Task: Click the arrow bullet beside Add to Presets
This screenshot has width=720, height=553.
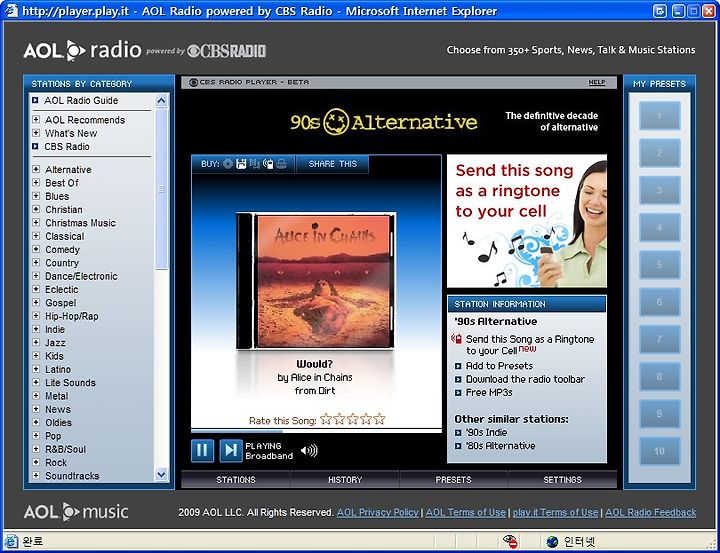Action: [x=458, y=366]
